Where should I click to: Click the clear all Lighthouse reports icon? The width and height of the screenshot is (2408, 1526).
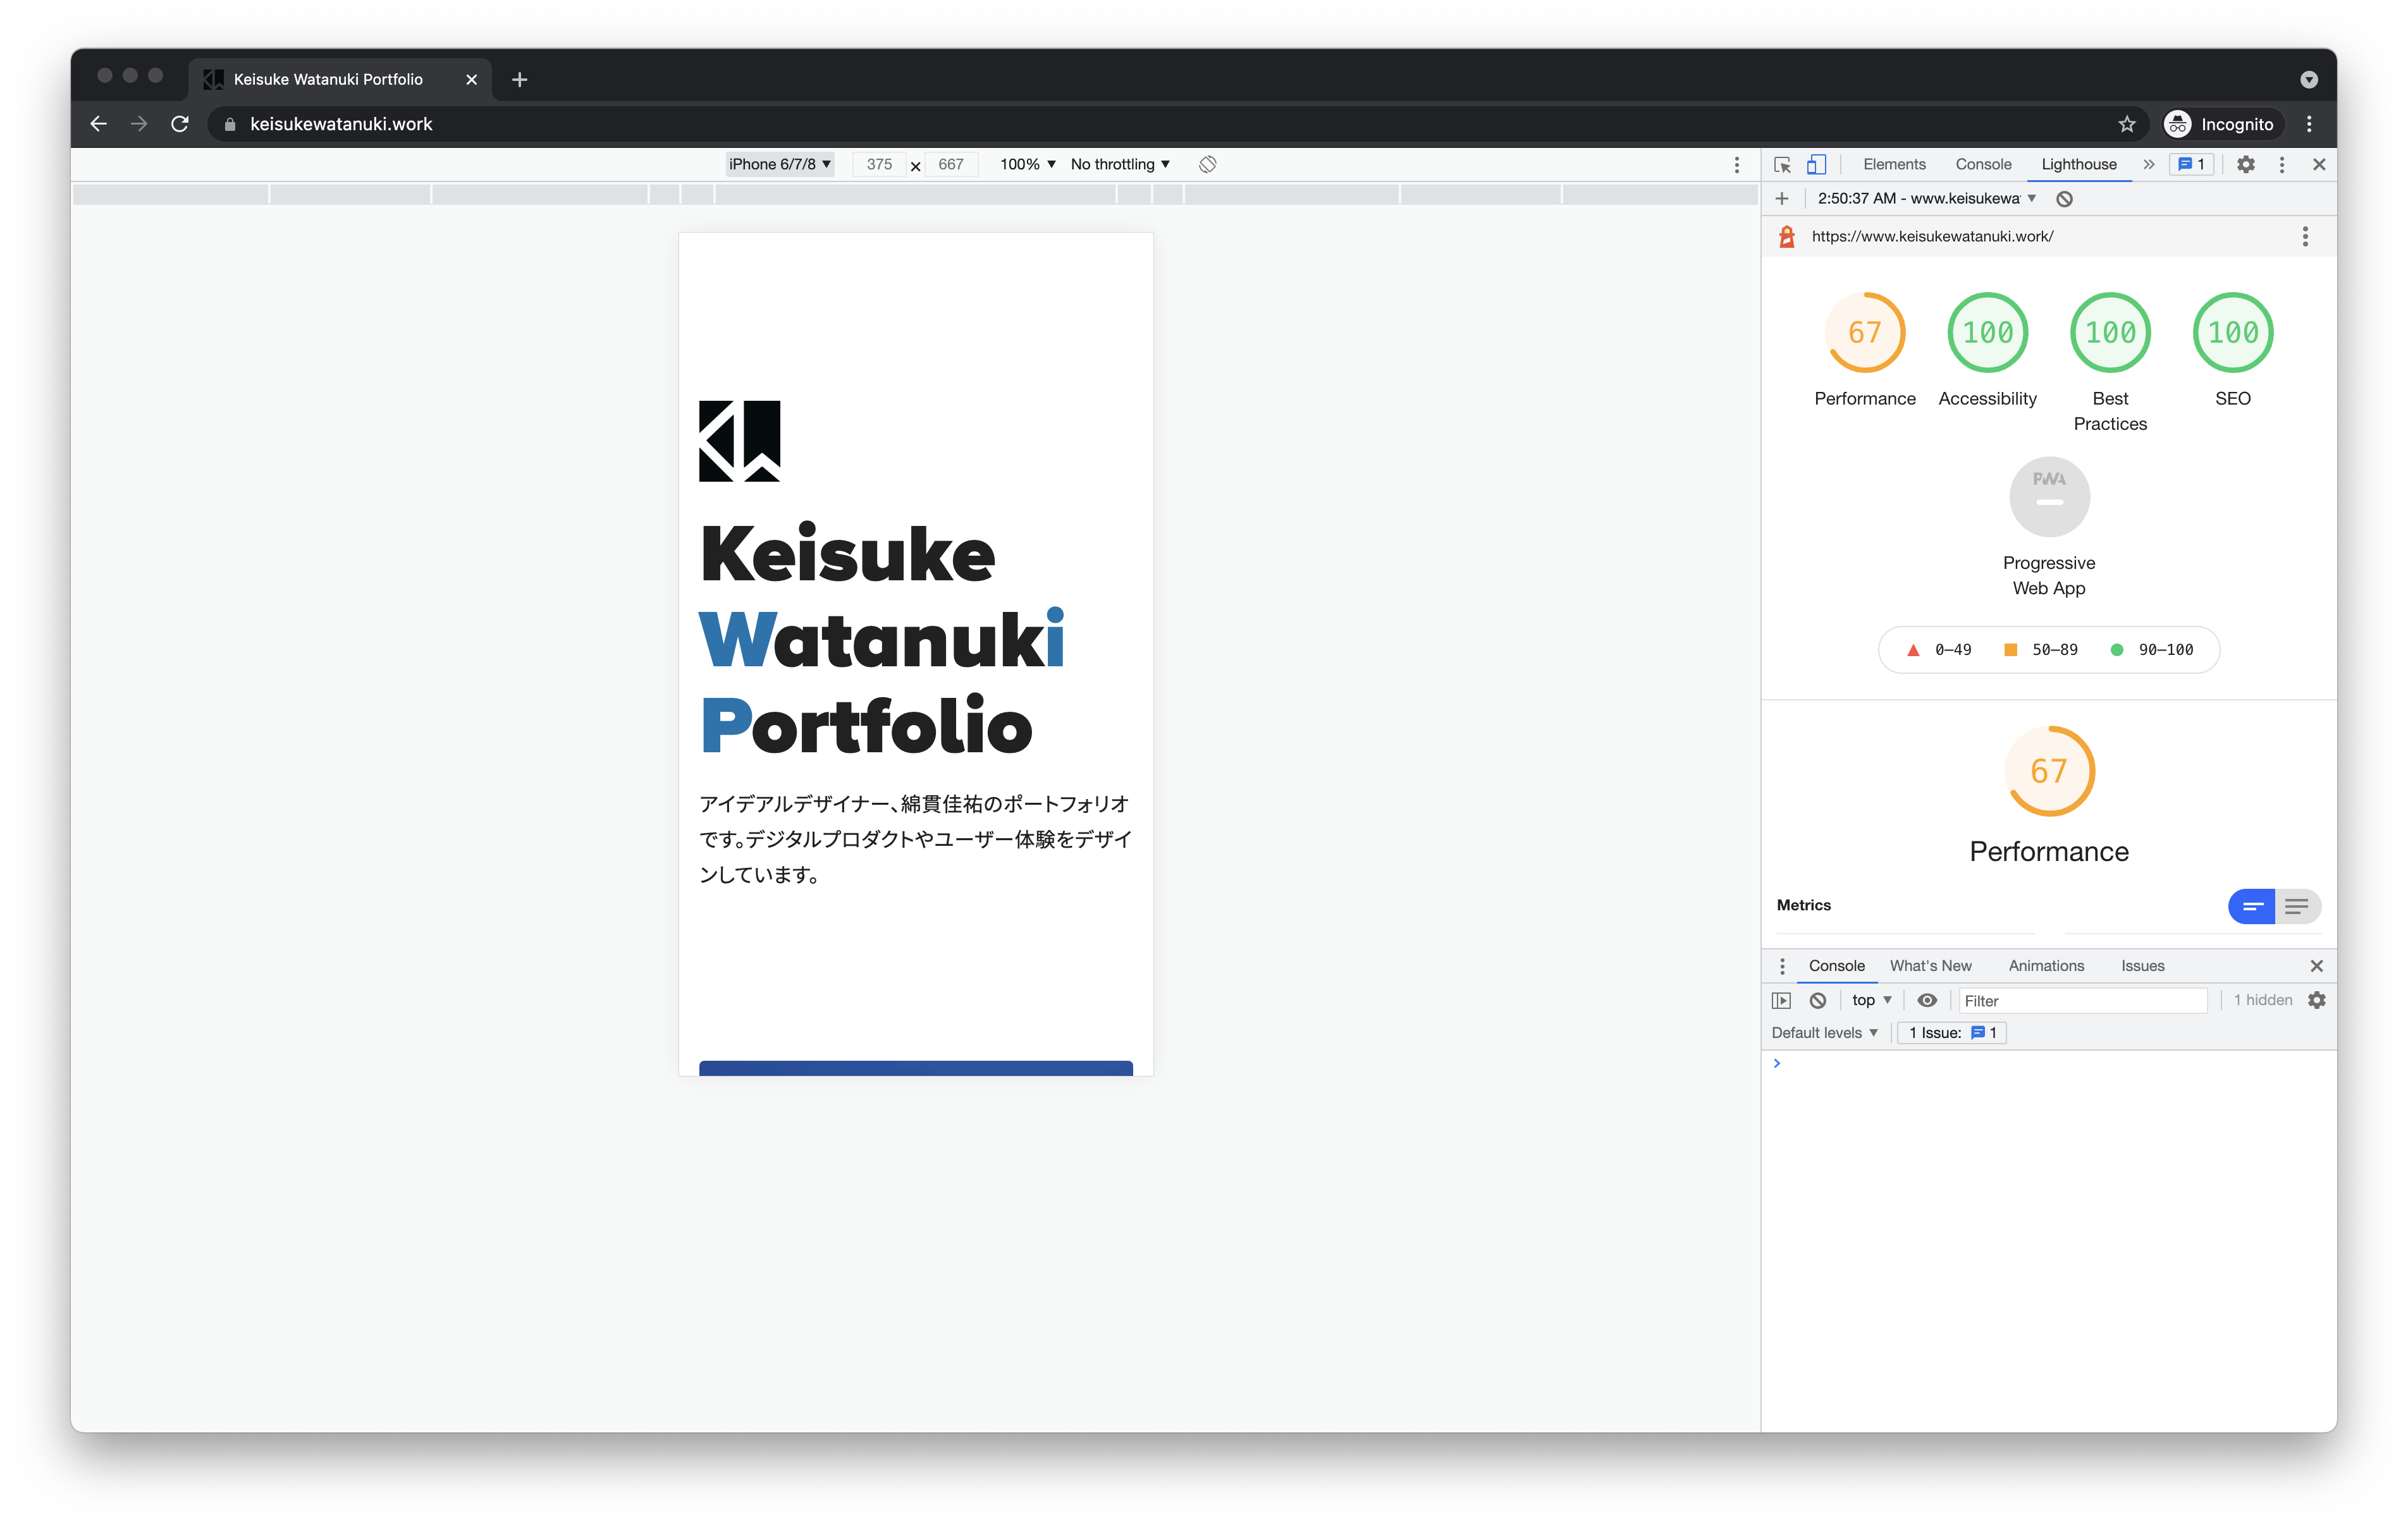(x=2064, y=199)
